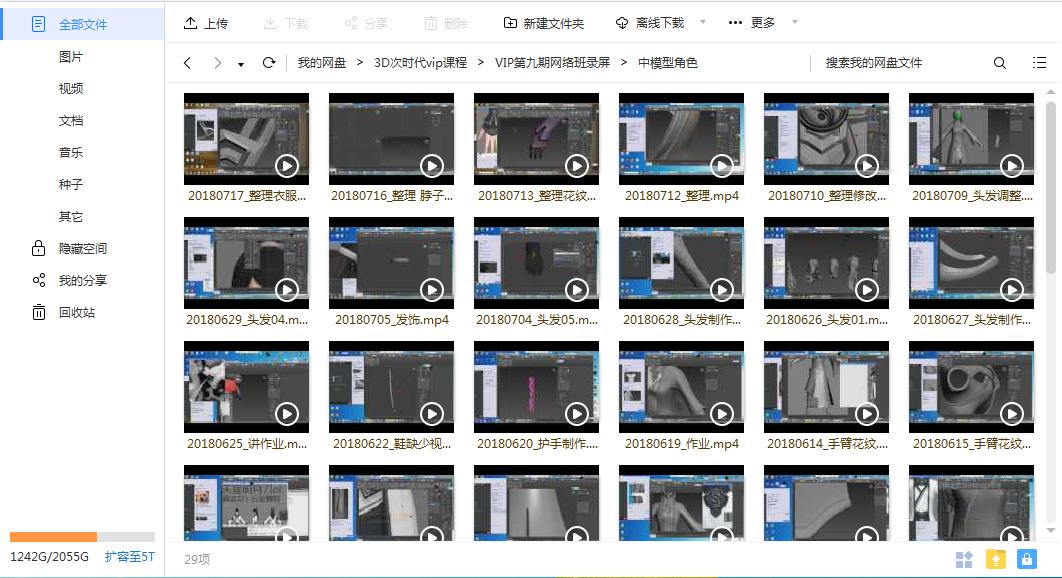Viewport: 1062px width, 578px height.
Task: Open video thumbnail 20180614_手臂花纹
Action: point(826,387)
